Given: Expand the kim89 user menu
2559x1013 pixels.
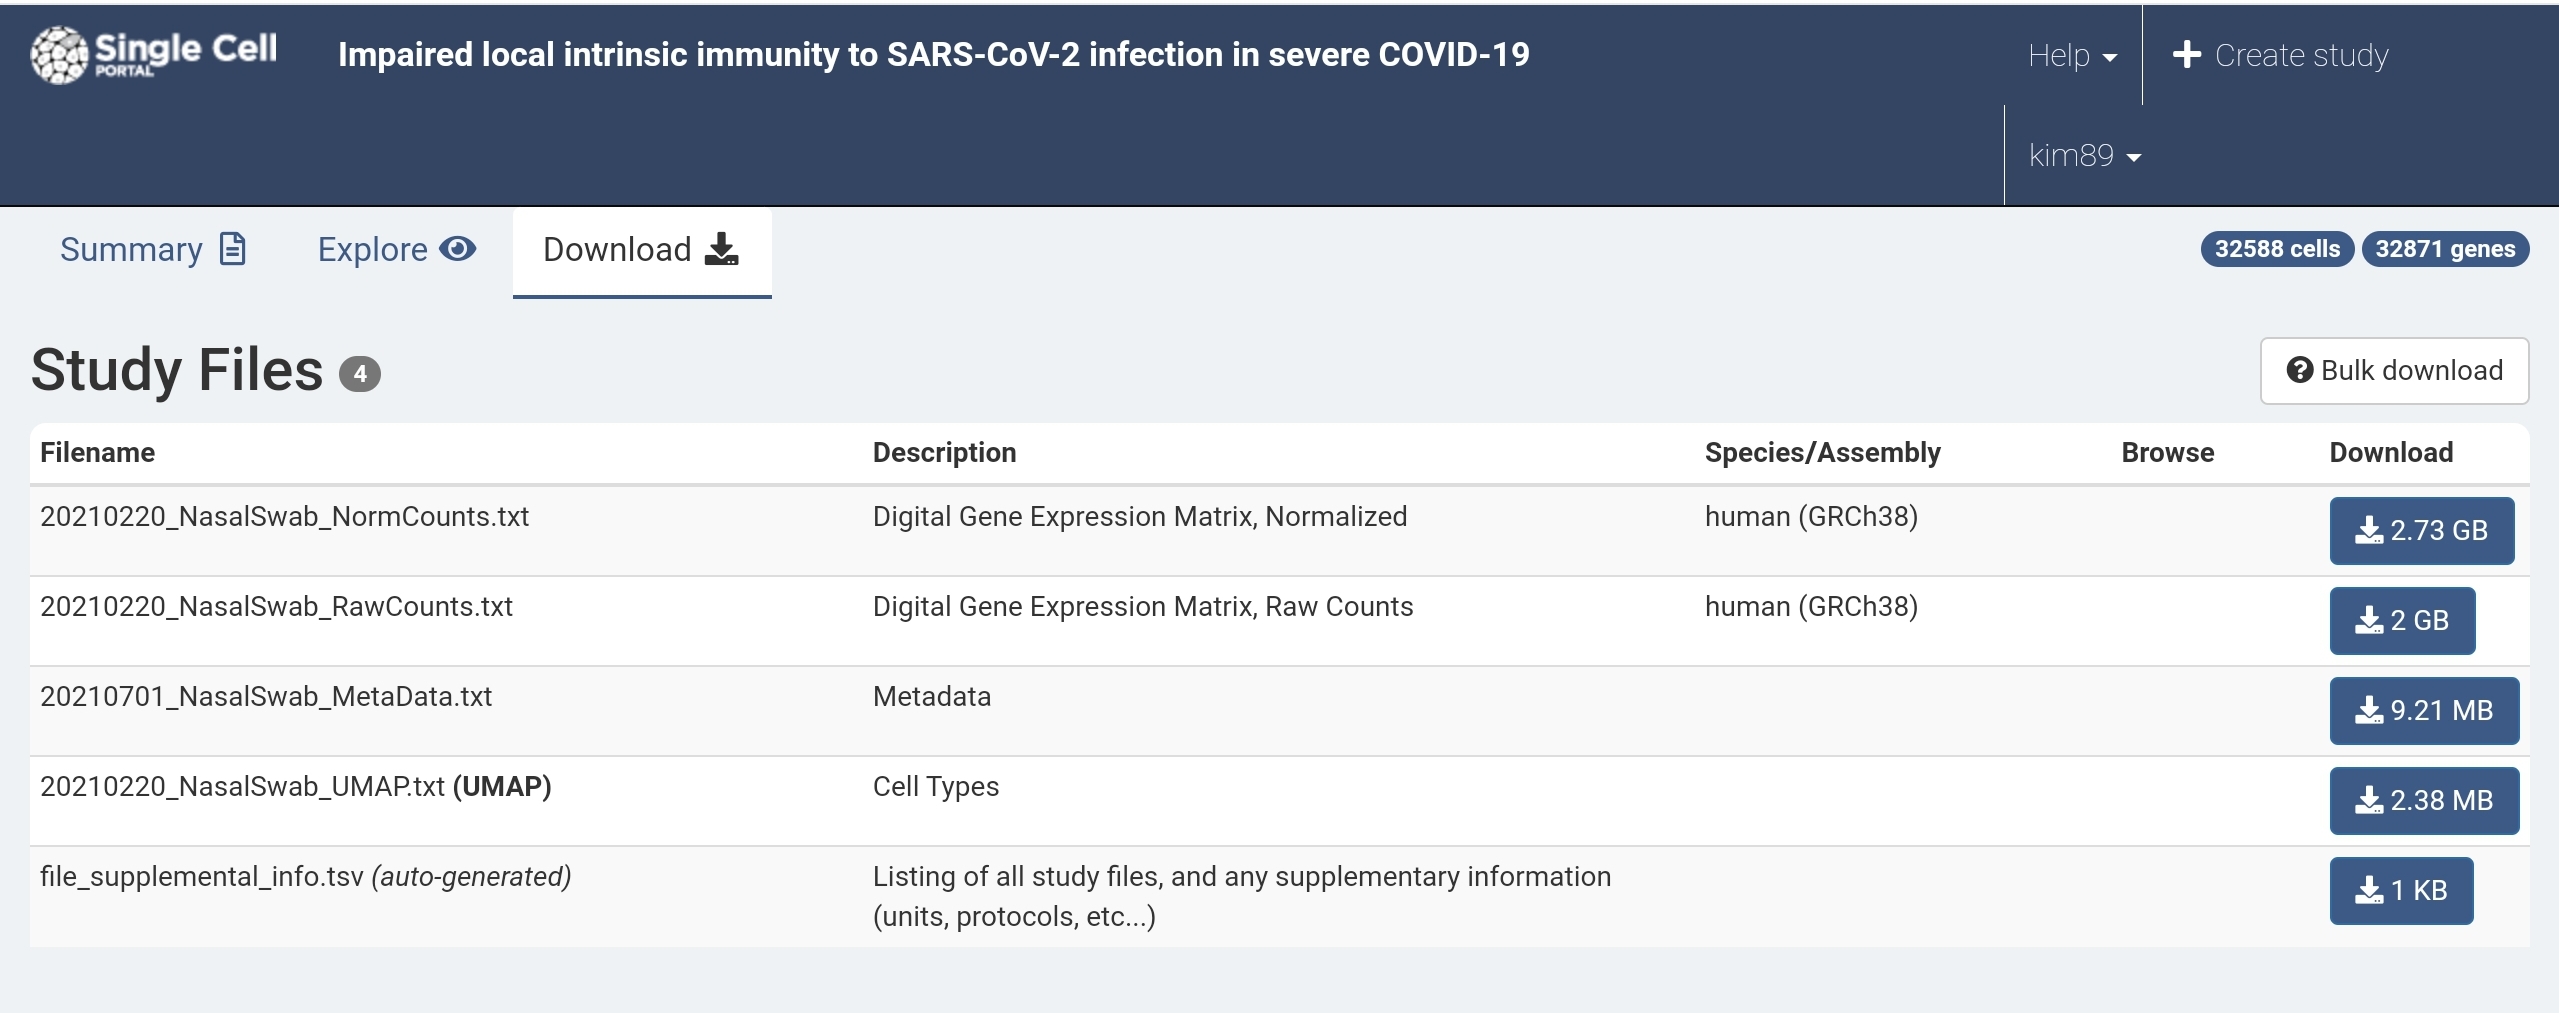Looking at the screenshot, I should (2084, 155).
